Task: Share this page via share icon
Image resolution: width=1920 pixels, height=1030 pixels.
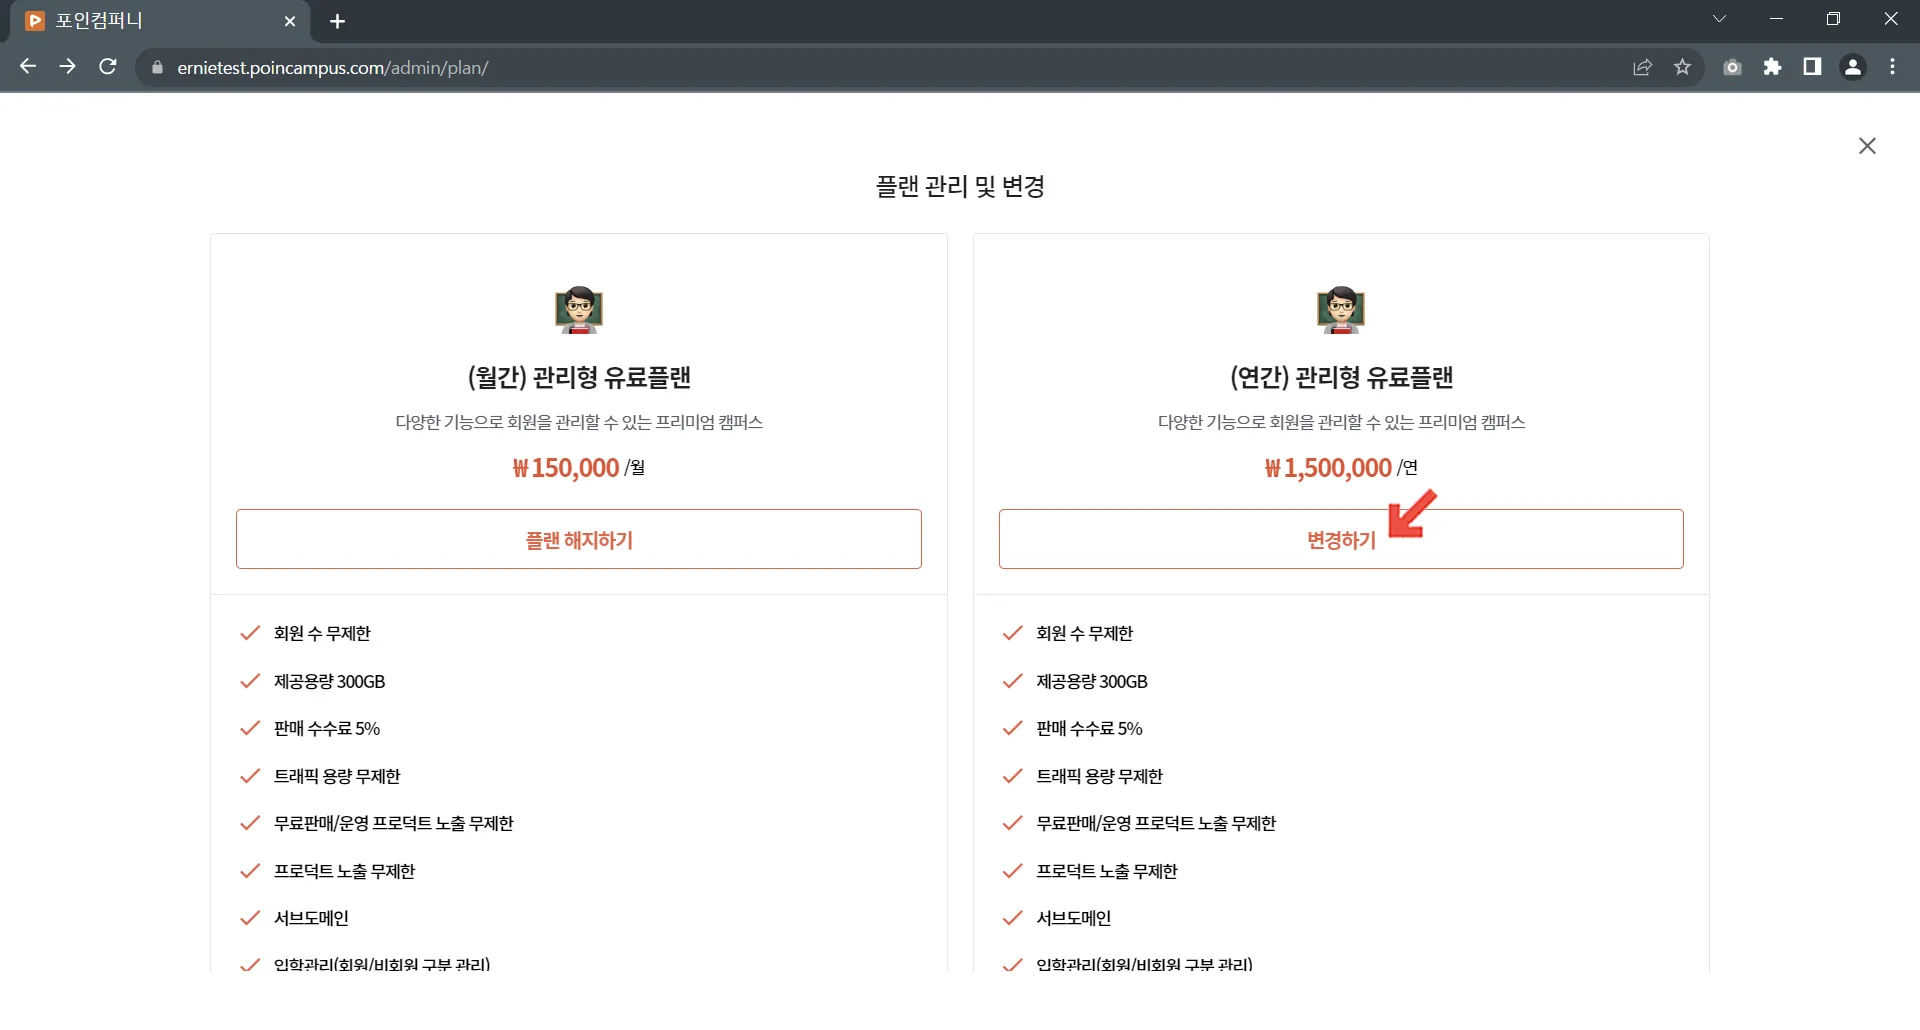Action: tap(1642, 67)
